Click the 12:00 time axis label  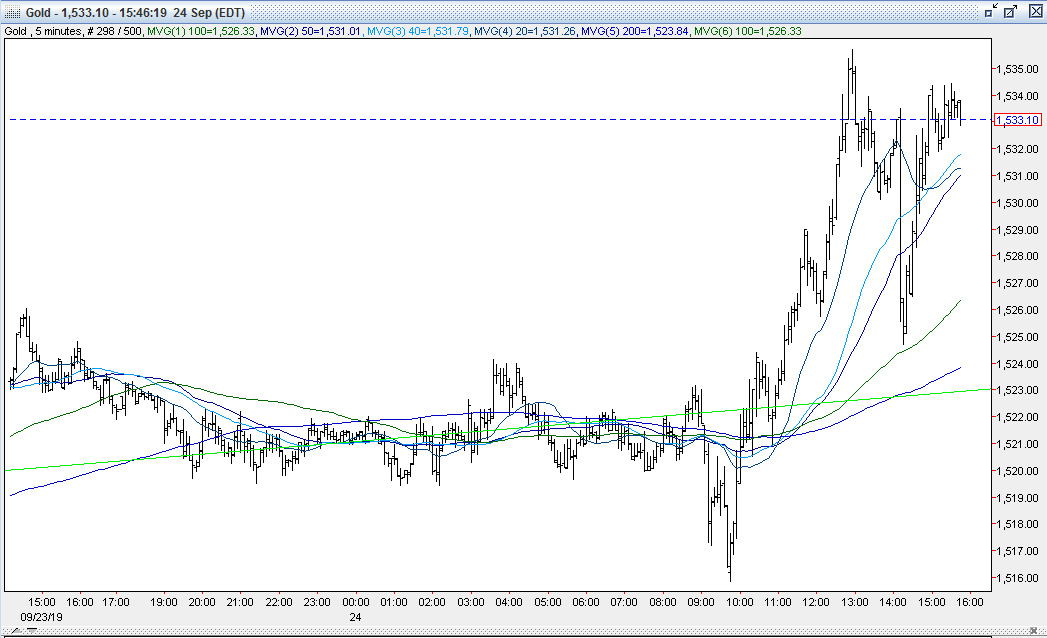(x=815, y=602)
